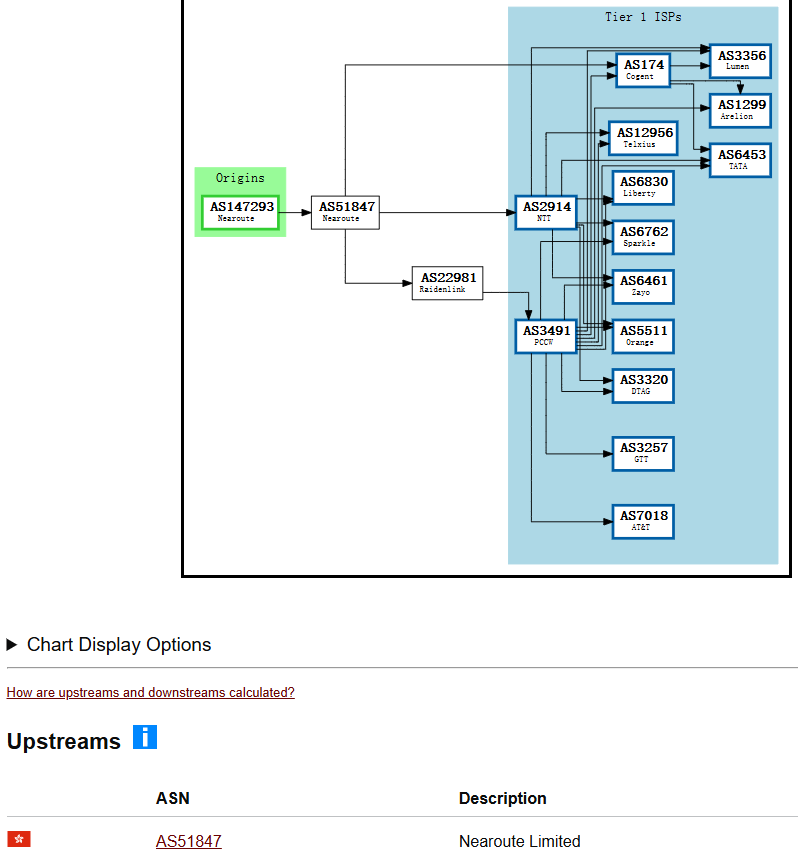
Task: Select the AS2914 NTT node
Action: 546,212
